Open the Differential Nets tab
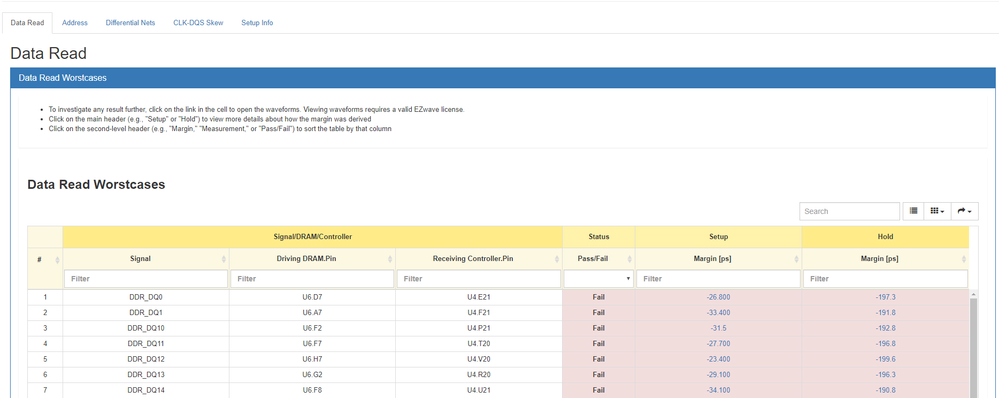The image size is (999, 398). point(130,23)
